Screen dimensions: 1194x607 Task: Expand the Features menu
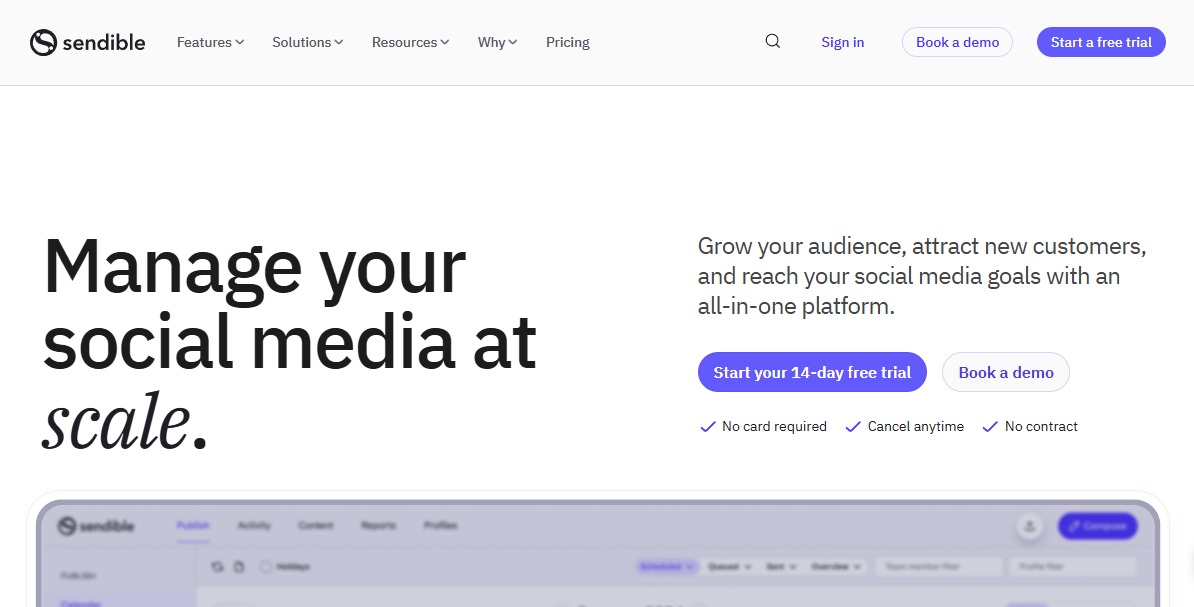[x=210, y=42]
